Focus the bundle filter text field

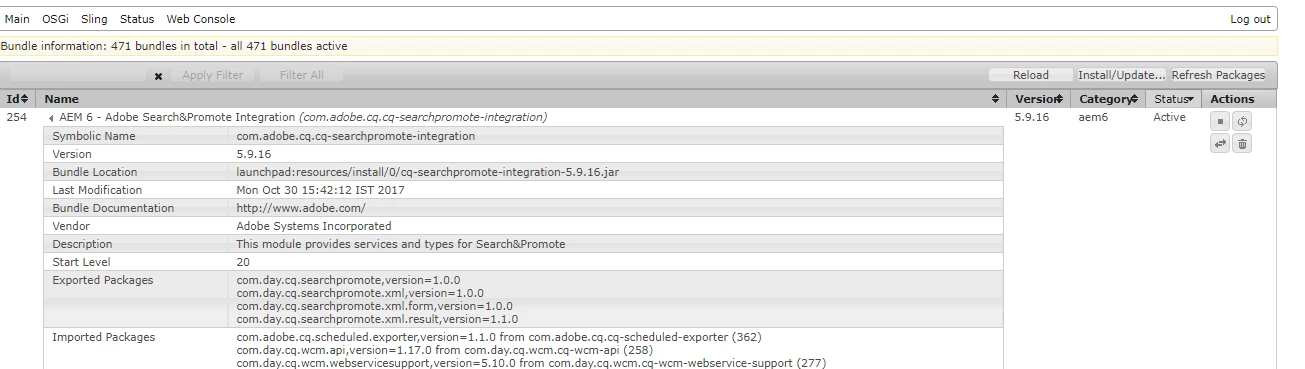coord(78,75)
